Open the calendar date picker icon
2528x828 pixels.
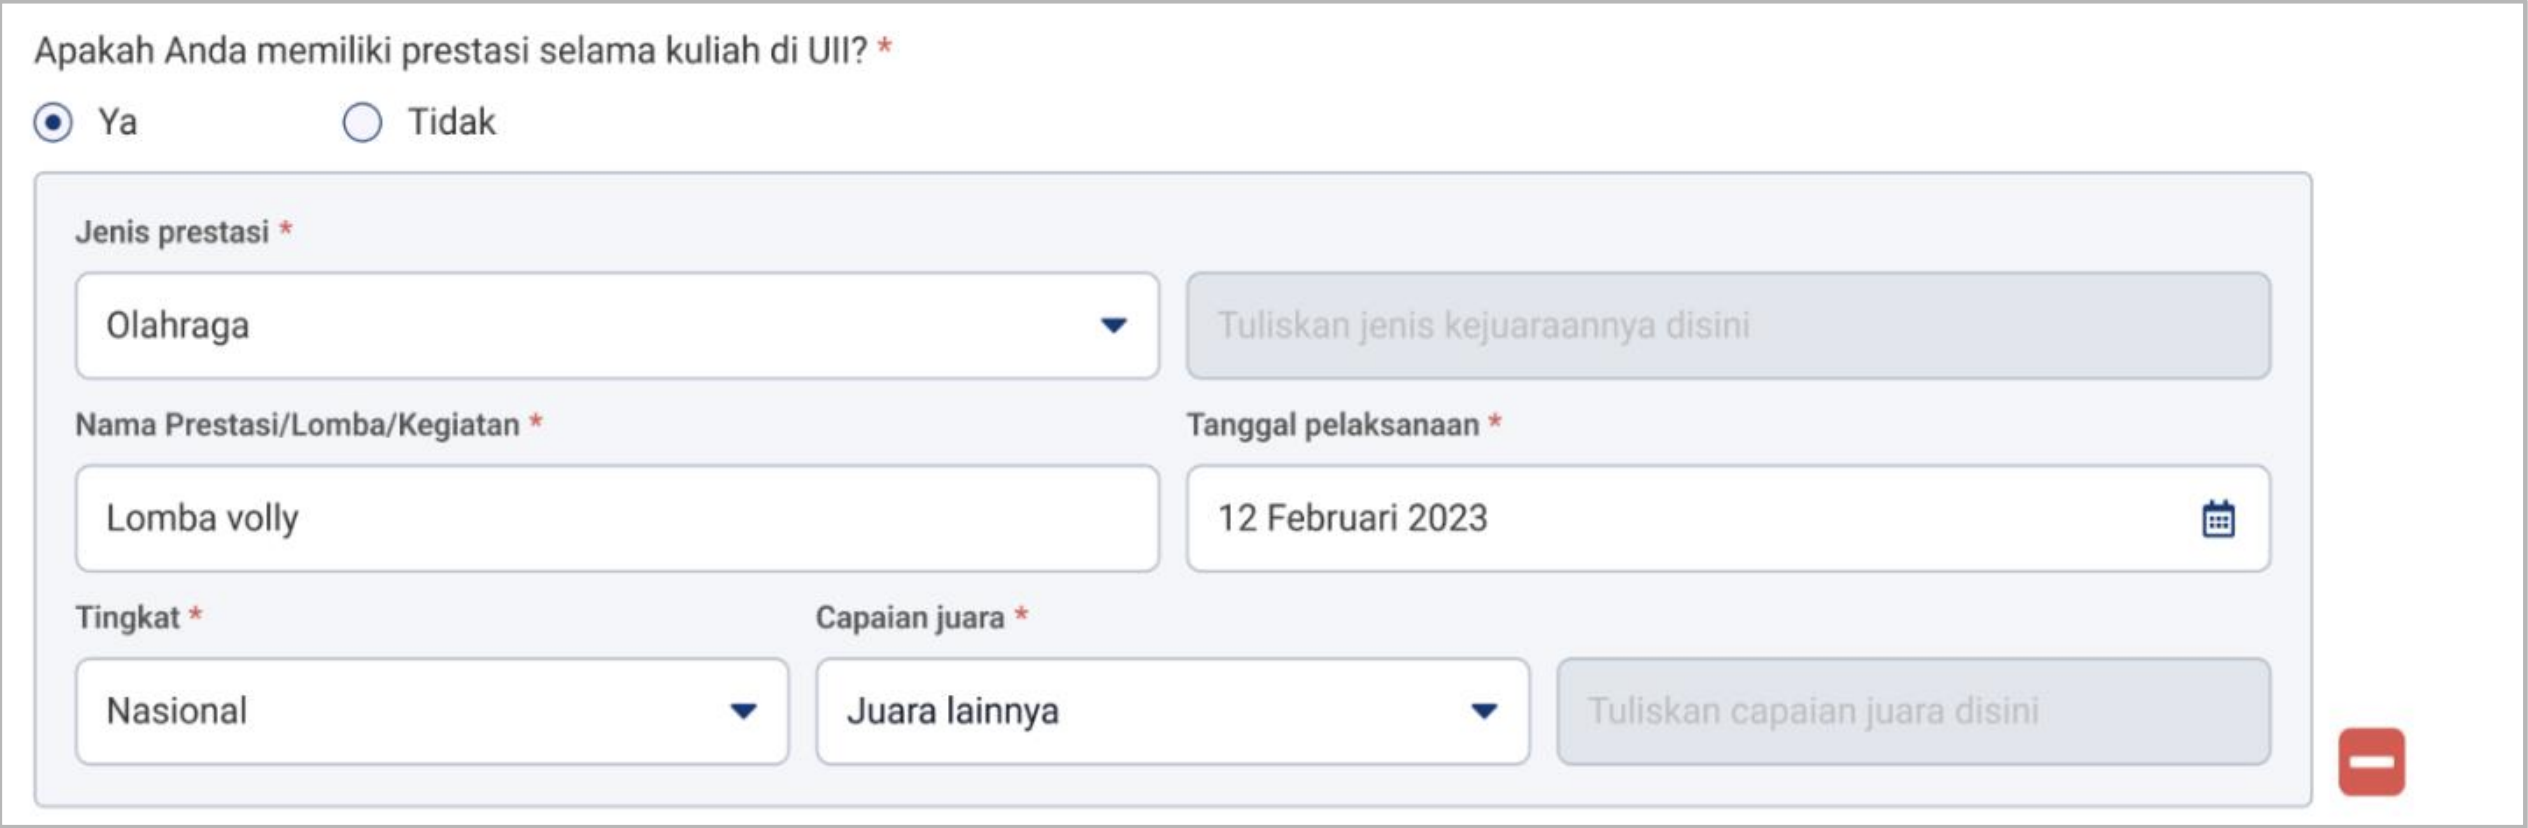tap(2218, 519)
